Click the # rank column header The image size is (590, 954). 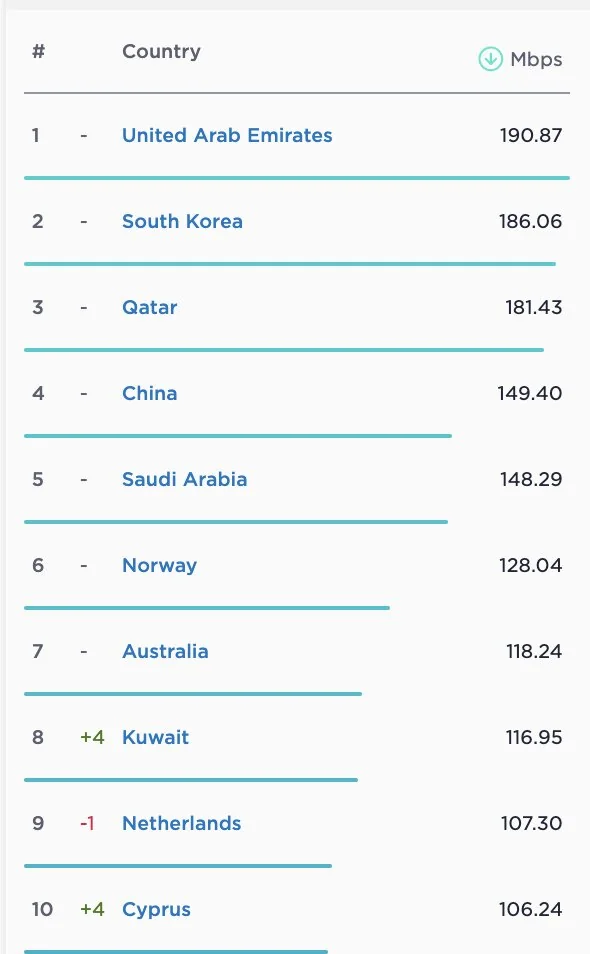37,51
